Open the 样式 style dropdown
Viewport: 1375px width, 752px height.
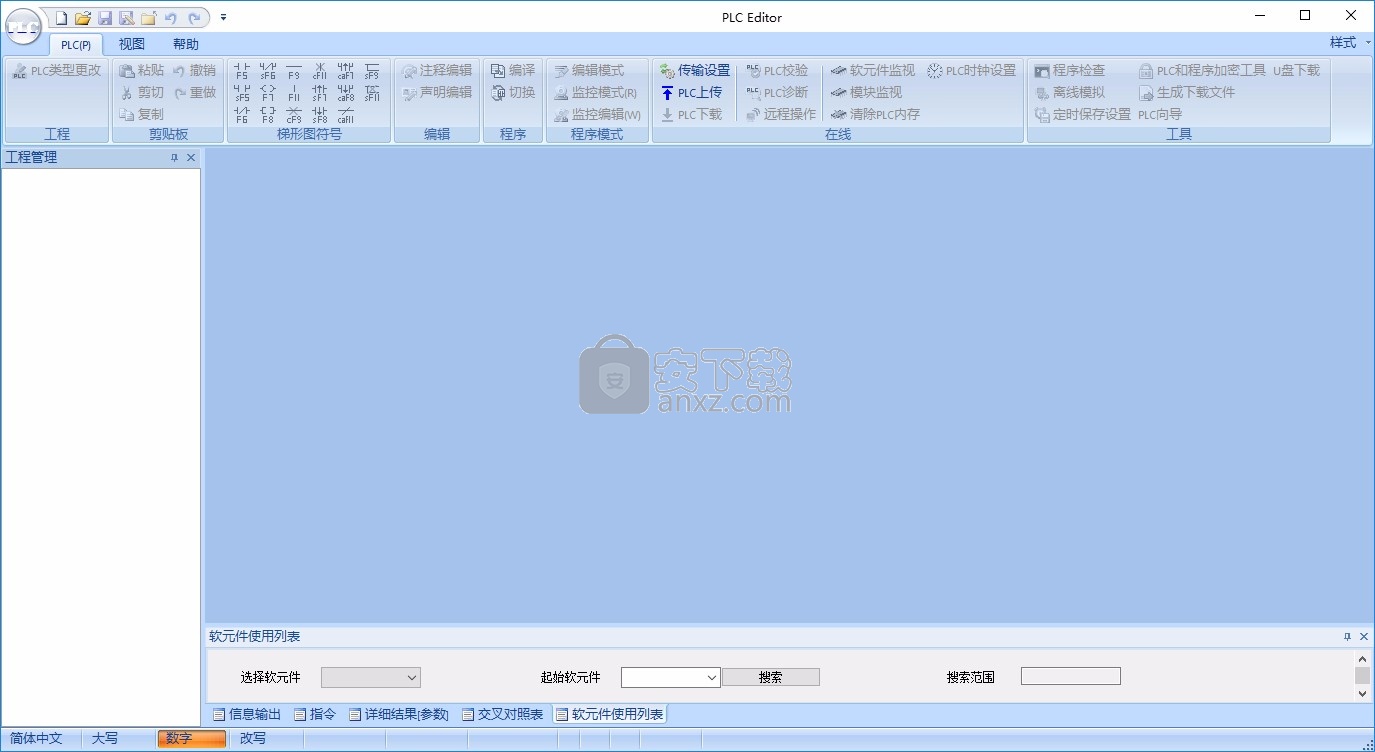tap(1350, 43)
